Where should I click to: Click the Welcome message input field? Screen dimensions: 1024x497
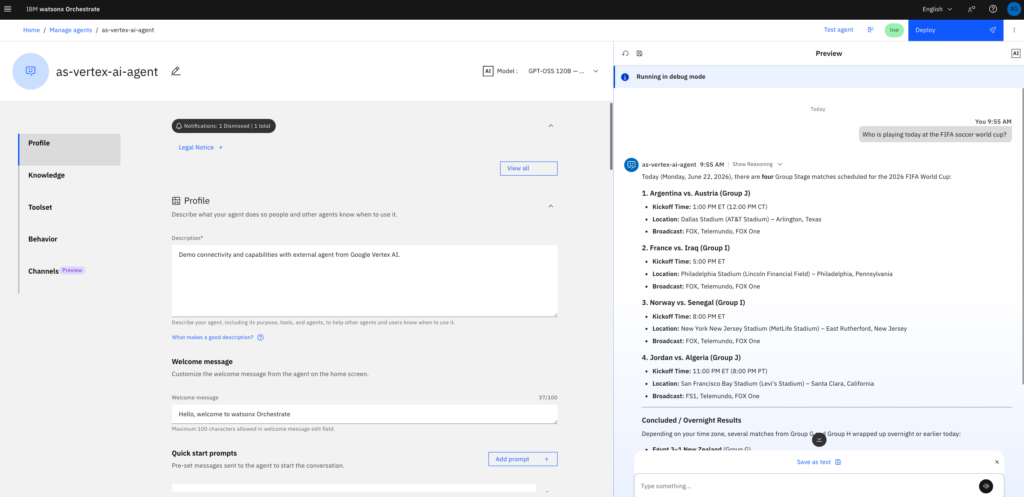point(364,414)
